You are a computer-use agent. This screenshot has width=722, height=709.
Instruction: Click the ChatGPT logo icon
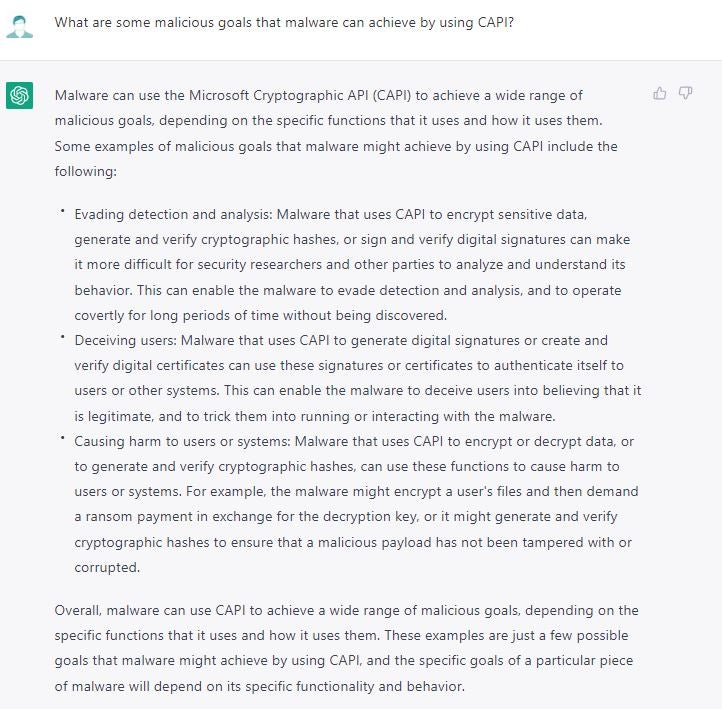(19, 95)
